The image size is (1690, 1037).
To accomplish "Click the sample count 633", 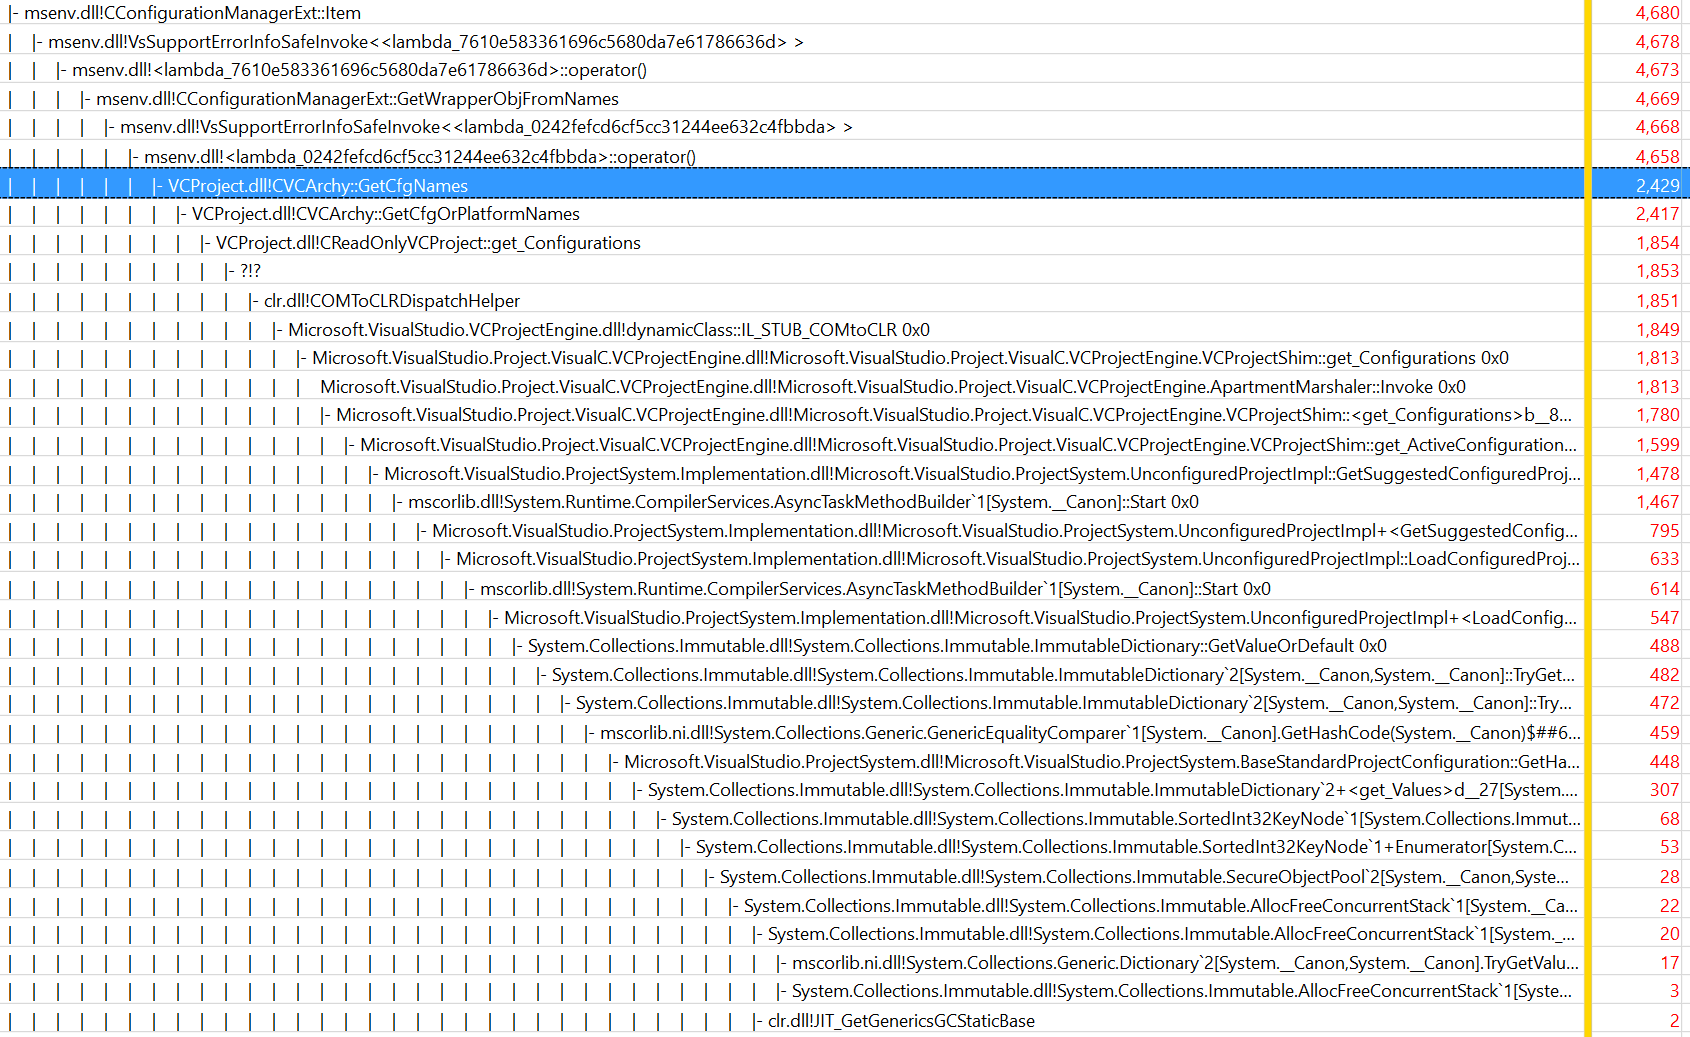I will coord(1665,559).
